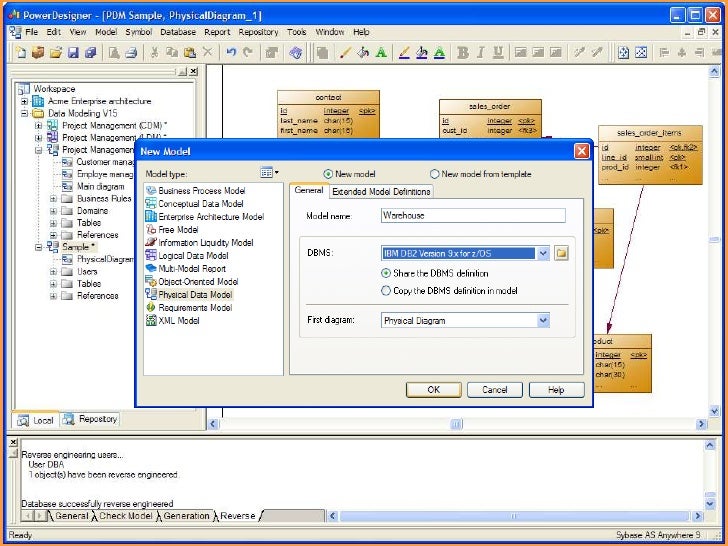Collapse the Sample model node
The image size is (728, 546).
pyautogui.click(x=39, y=247)
